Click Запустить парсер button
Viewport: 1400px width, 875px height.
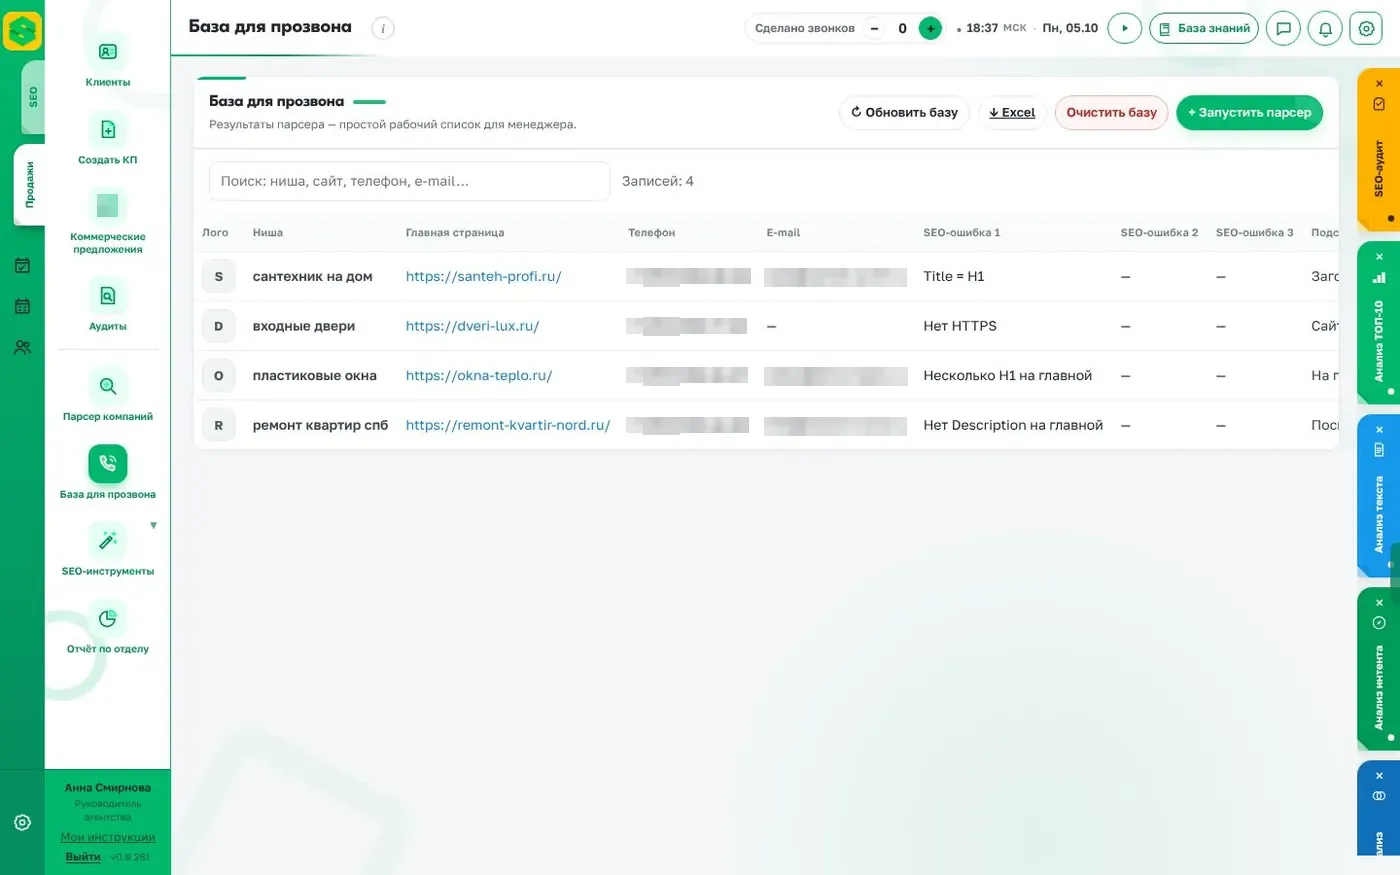point(1249,112)
